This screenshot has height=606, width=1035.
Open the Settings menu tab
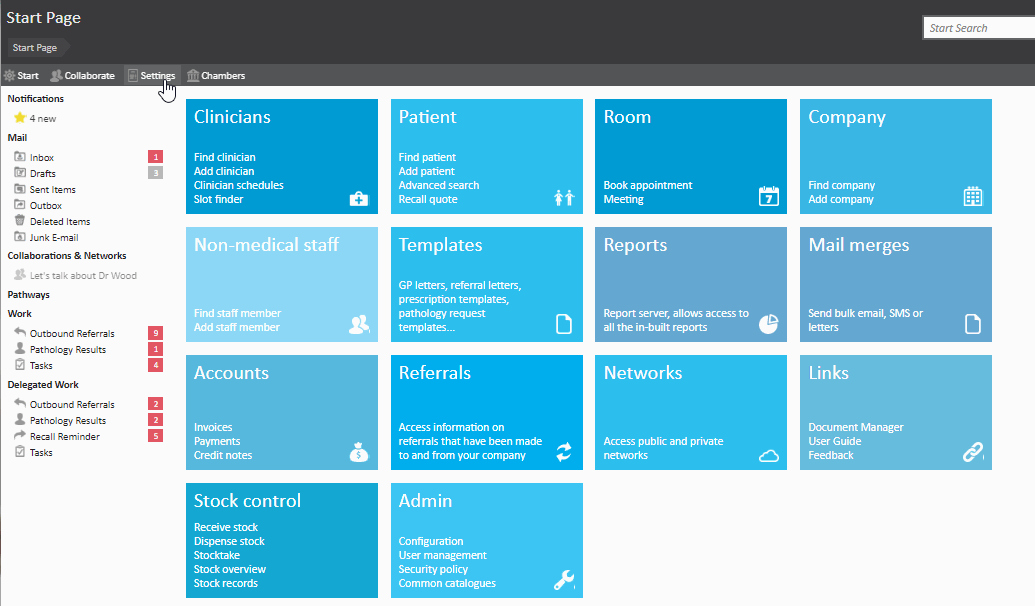[152, 75]
